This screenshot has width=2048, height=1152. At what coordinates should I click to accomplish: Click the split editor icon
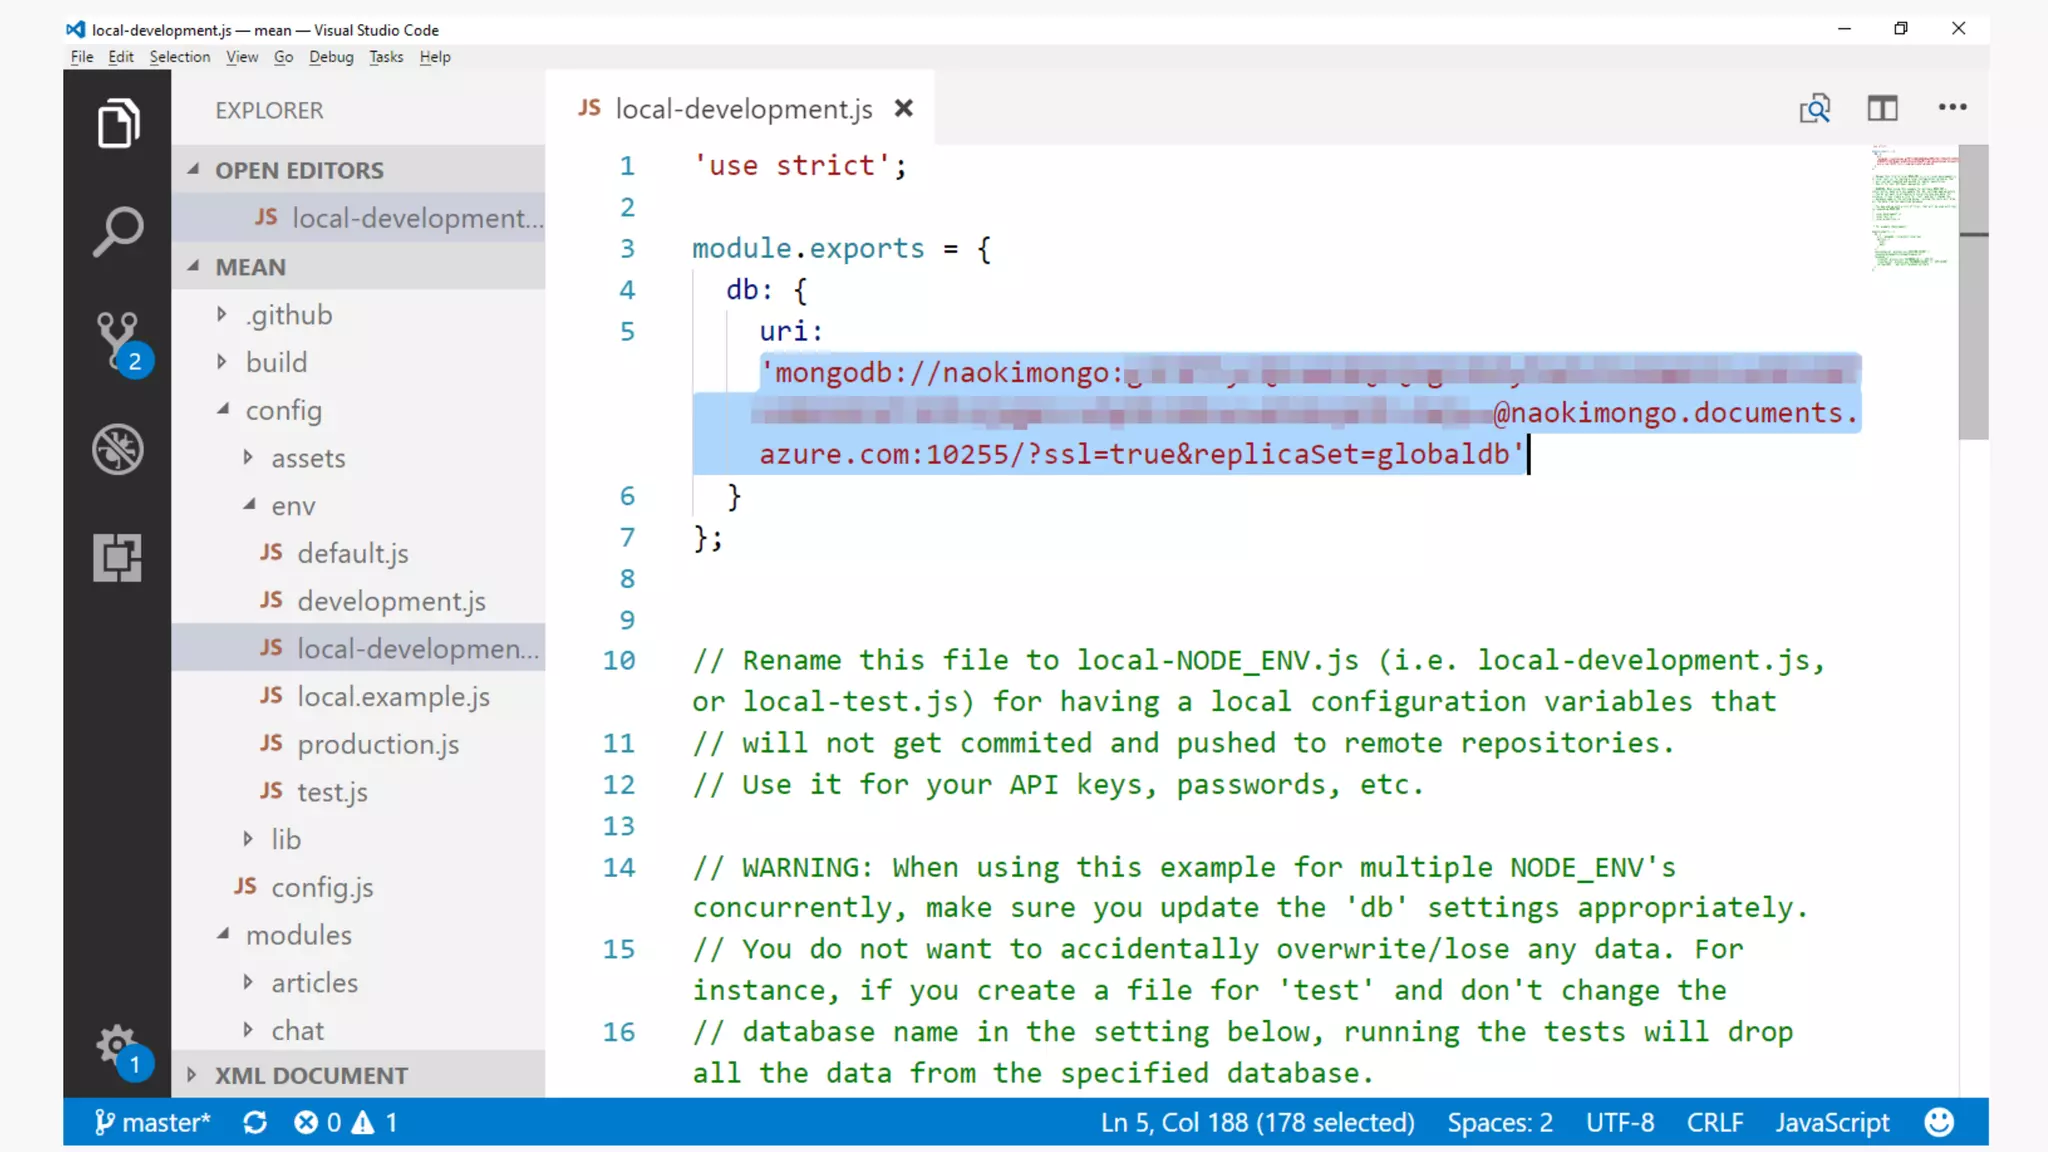coord(1882,108)
